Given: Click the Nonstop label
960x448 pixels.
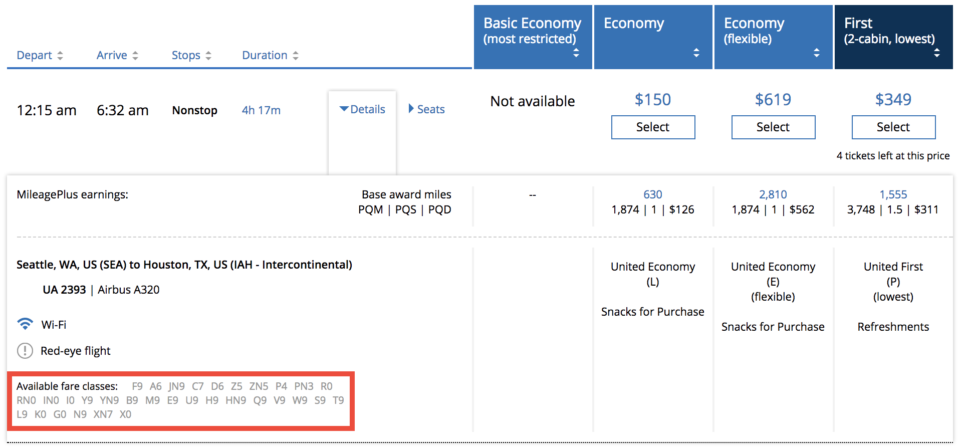Looking at the screenshot, I should 195,111.
